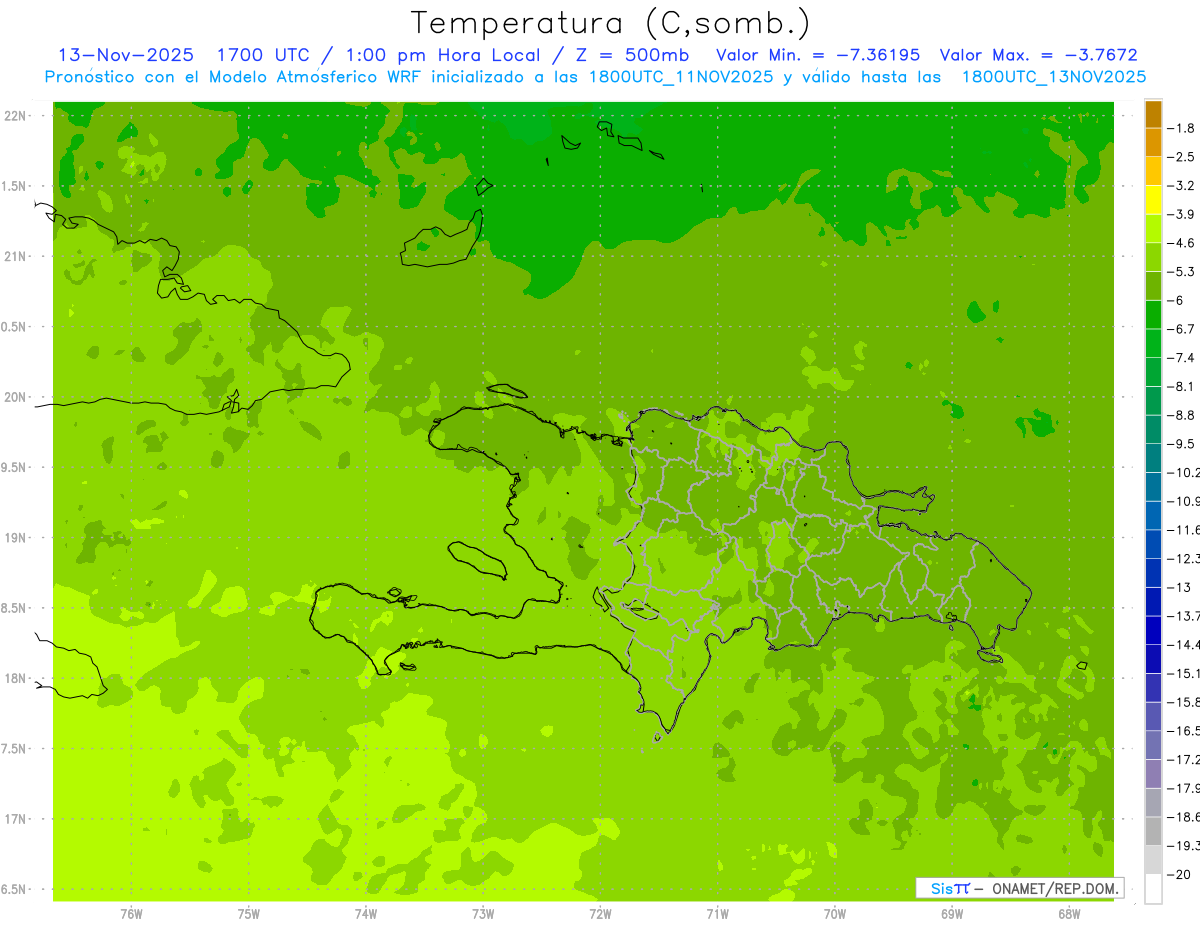
Task: Click the '-2.5' color scale value
Action: 1181,157
